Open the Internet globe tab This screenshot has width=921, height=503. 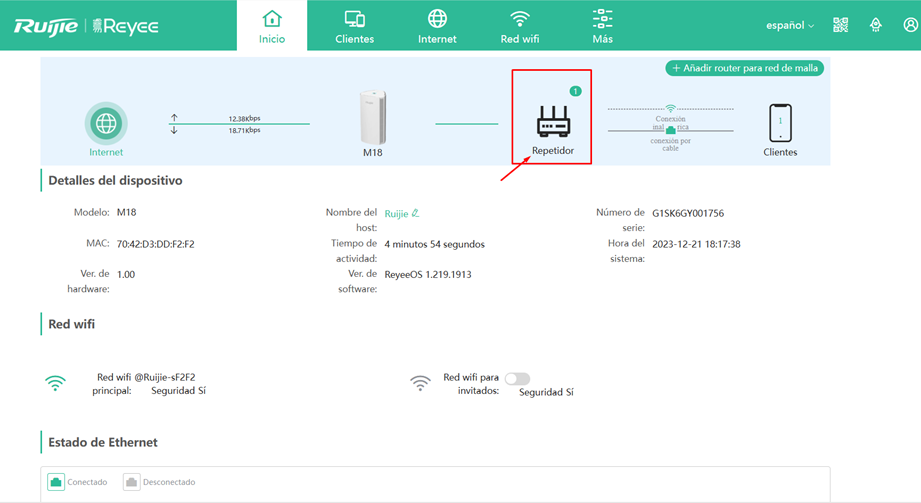(437, 26)
